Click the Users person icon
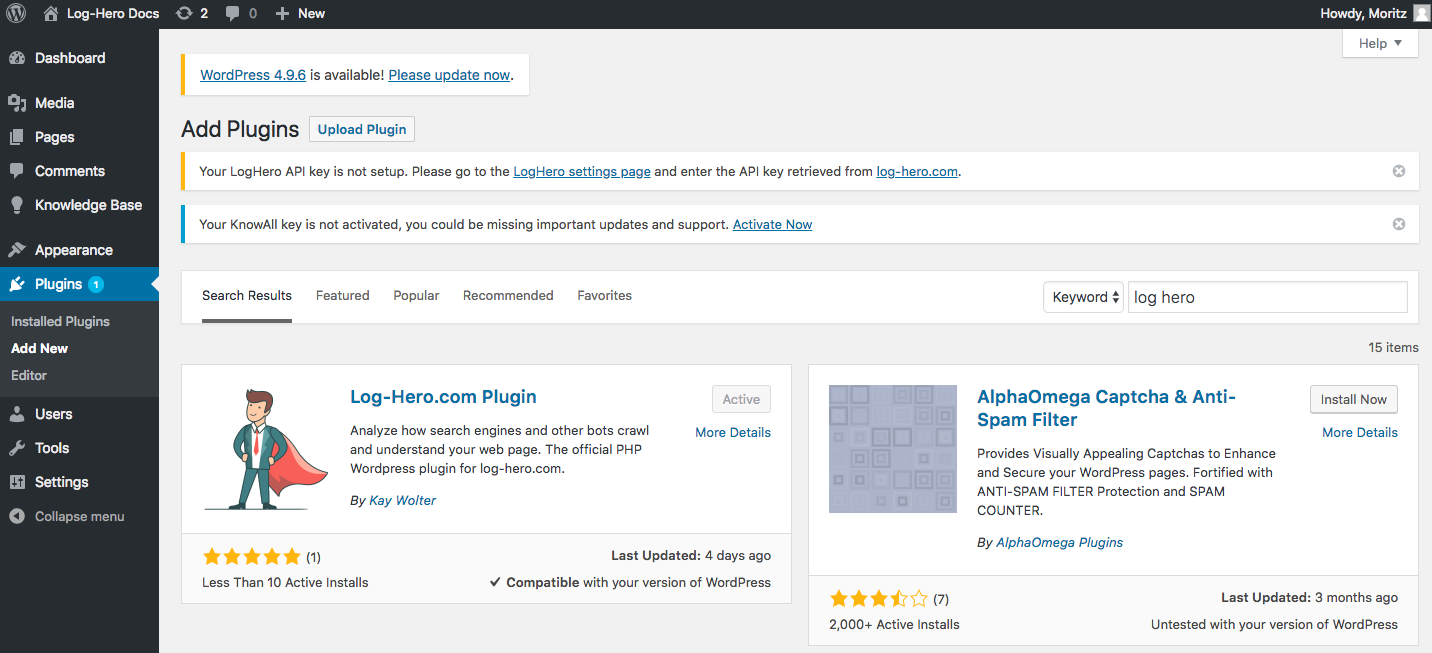Viewport: 1432px width, 653px height. (17, 414)
